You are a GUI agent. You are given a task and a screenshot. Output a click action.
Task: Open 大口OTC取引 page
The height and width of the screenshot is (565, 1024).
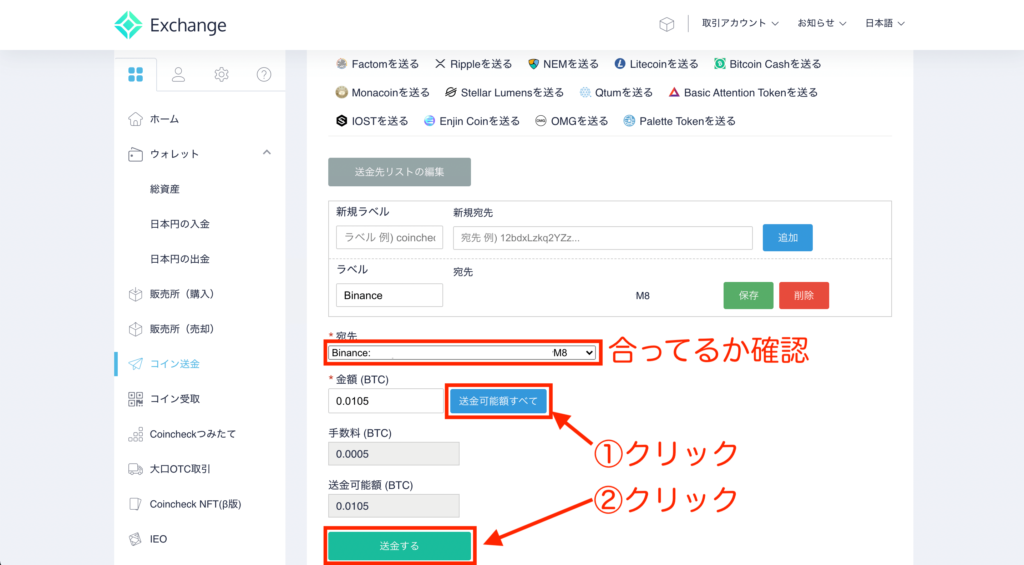coord(180,469)
